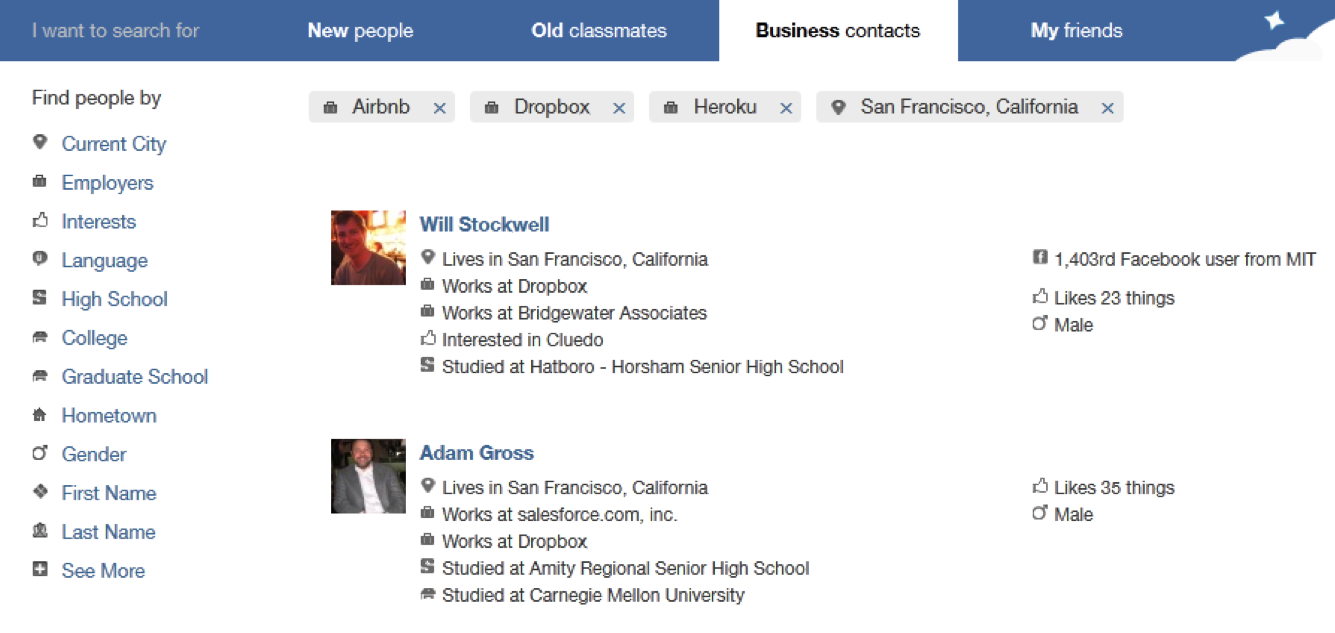1335x633 pixels.
Task: Click Will Stockwell's profile photo
Action: point(368,247)
